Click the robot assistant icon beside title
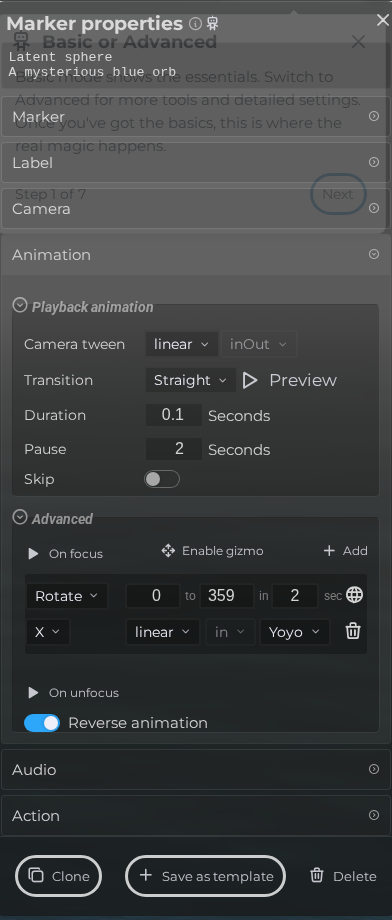The width and height of the screenshot is (392, 920). (x=212, y=23)
